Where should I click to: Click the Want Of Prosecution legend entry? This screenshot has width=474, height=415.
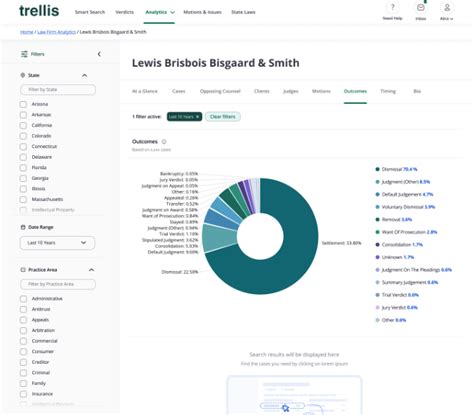pos(406,232)
